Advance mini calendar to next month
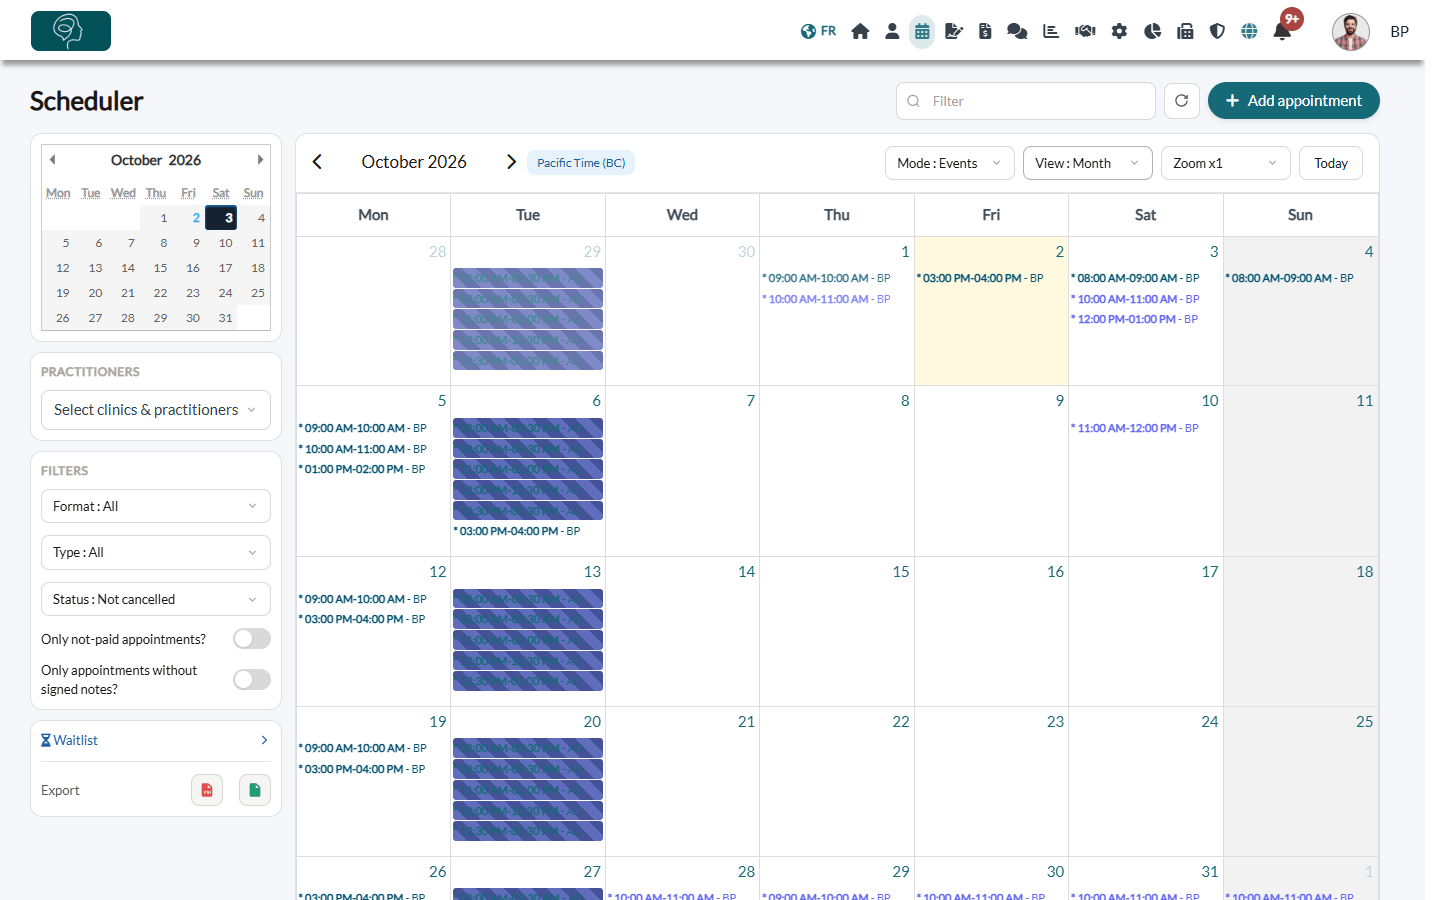Image resolution: width=1440 pixels, height=900 pixels. pyautogui.click(x=260, y=160)
